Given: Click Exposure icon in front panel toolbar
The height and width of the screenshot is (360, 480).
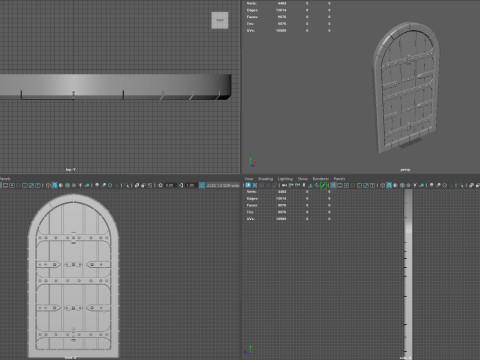Looking at the screenshot, I should tap(160, 185).
